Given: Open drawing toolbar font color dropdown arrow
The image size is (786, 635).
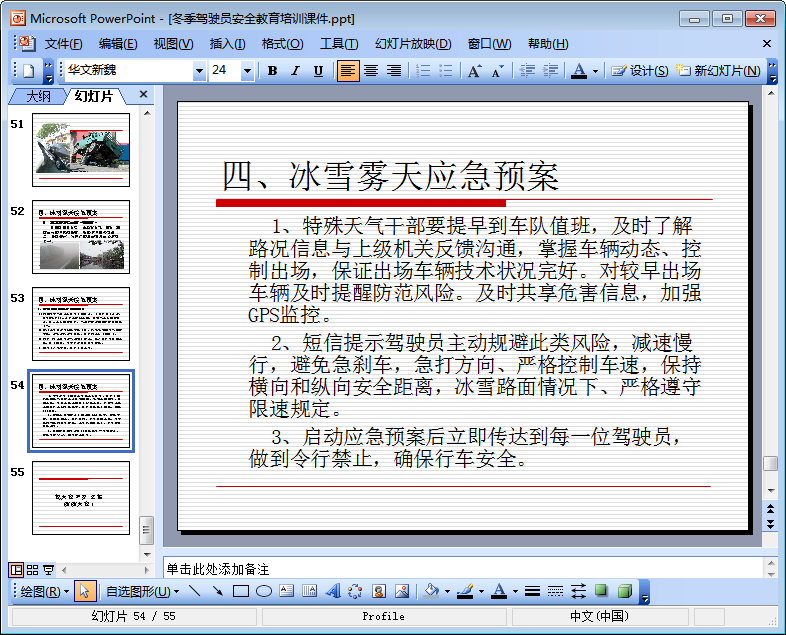Looking at the screenshot, I should pyautogui.click(x=515, y=592).
